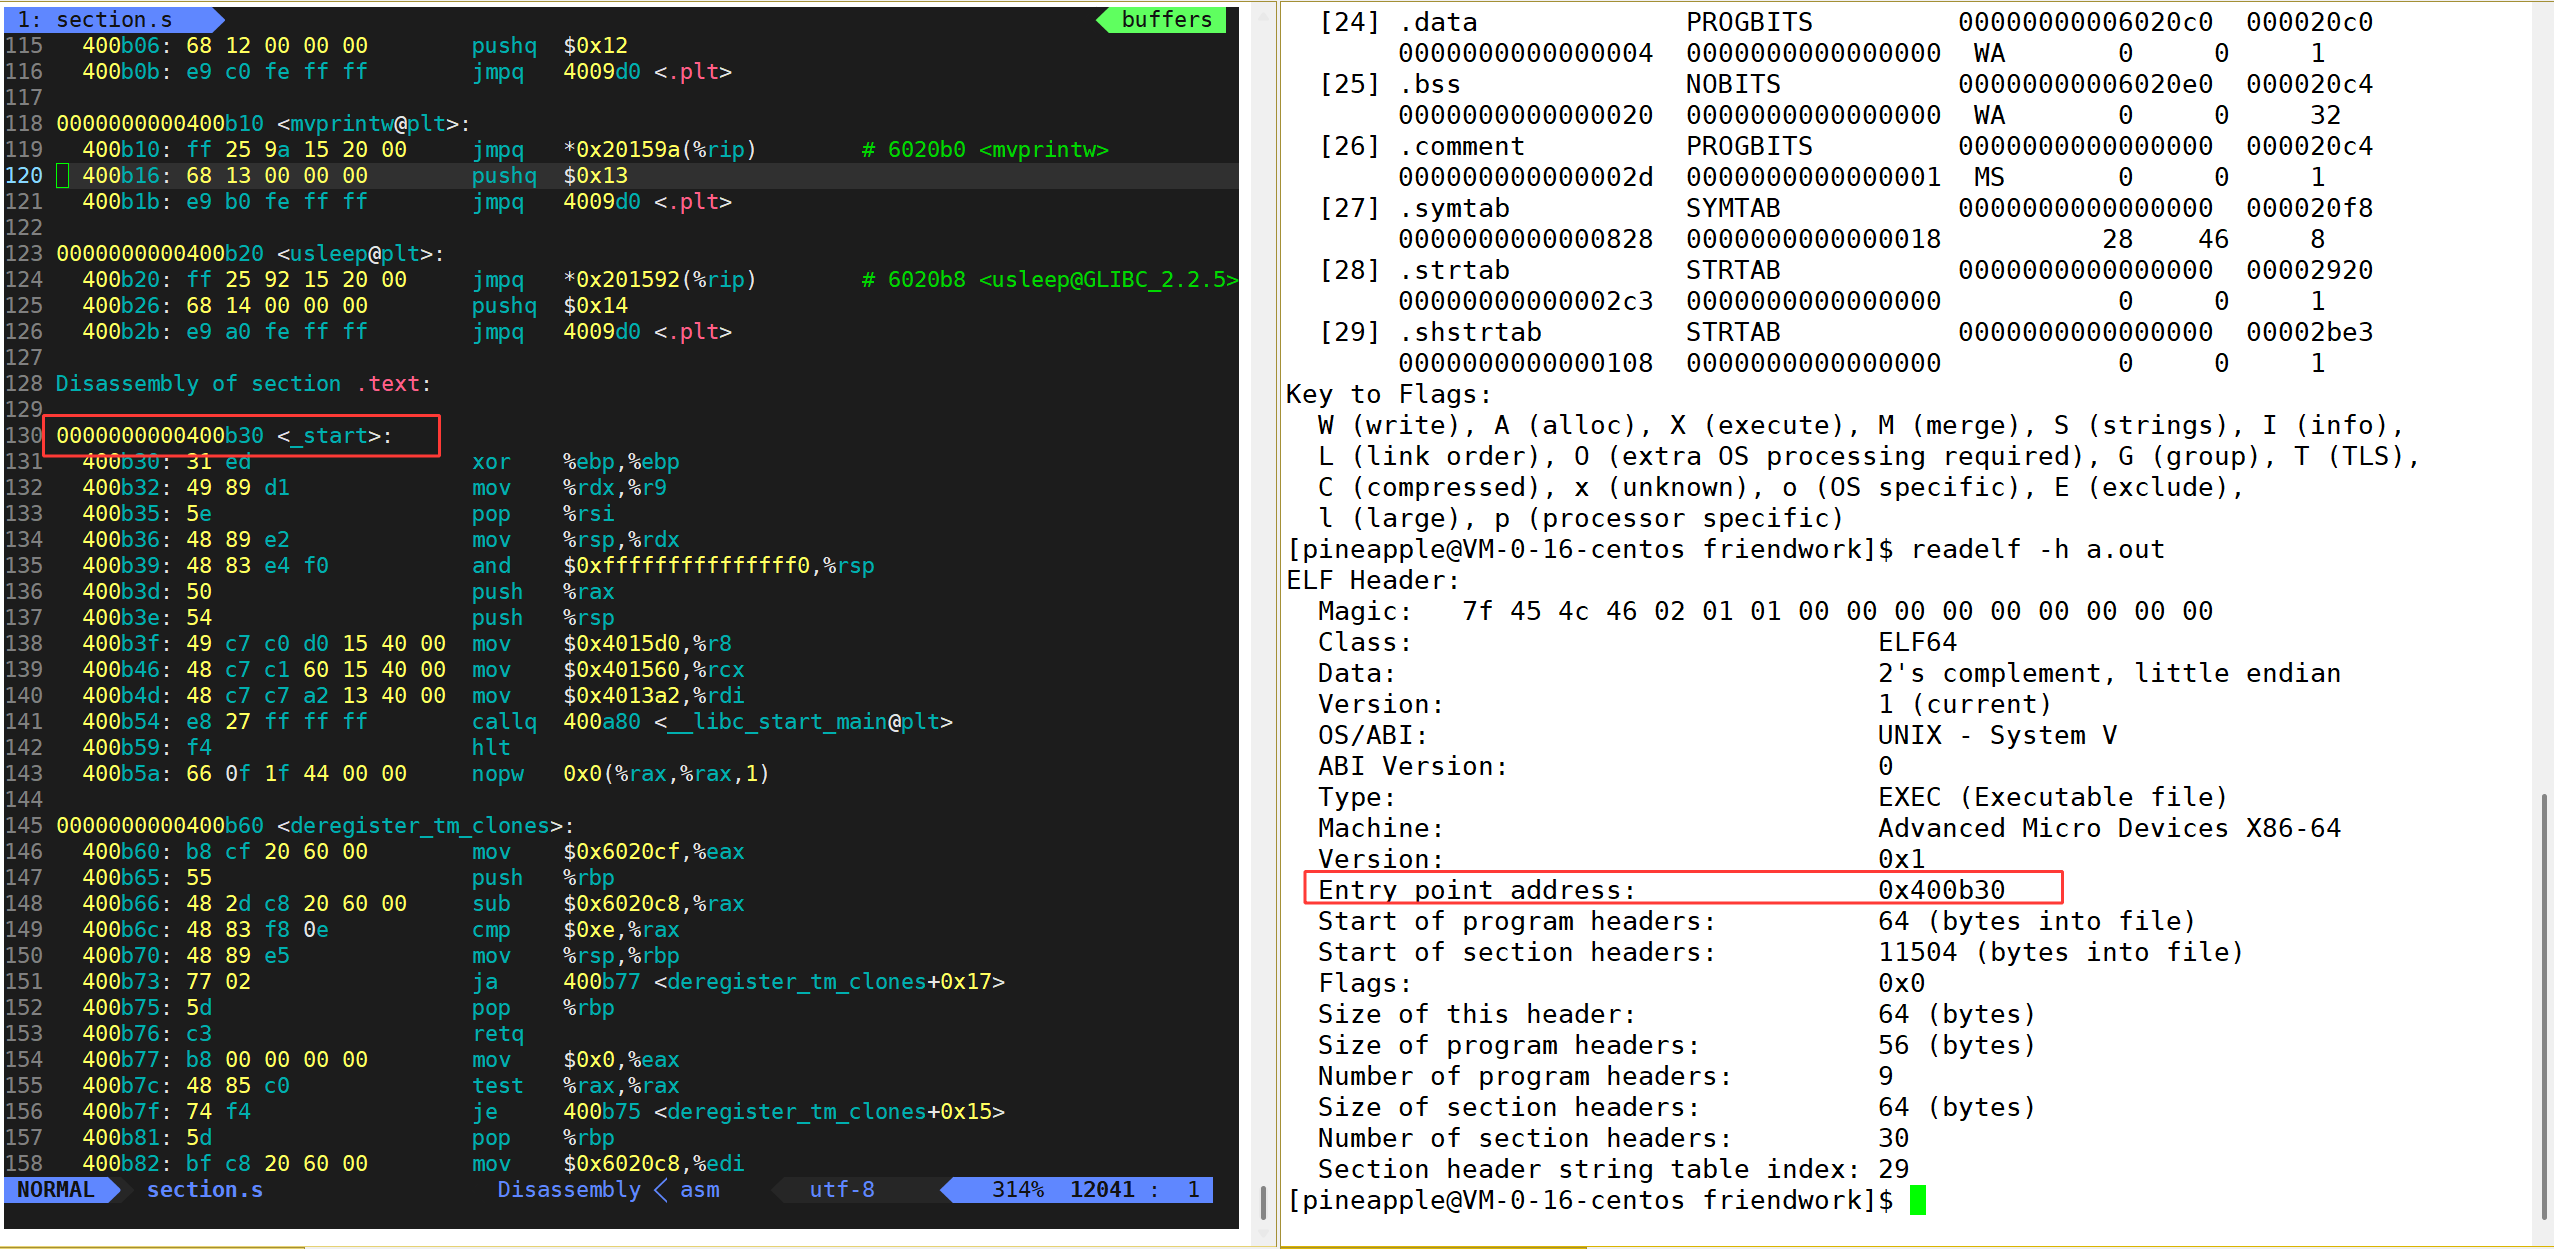Click 'Number of section headers:' value 30
This screenshot has height=1249, width=2554.
pos(1893,1138)
